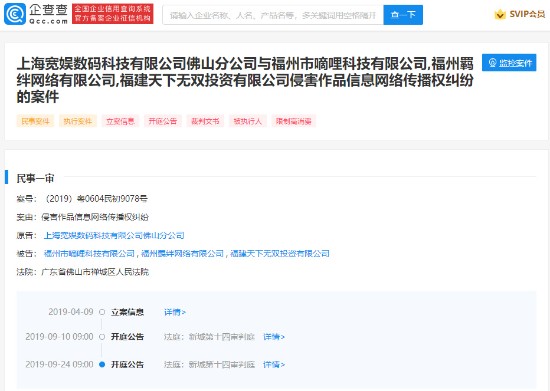
Task: Open the SVIP会员 link
Action: point(527,14)
